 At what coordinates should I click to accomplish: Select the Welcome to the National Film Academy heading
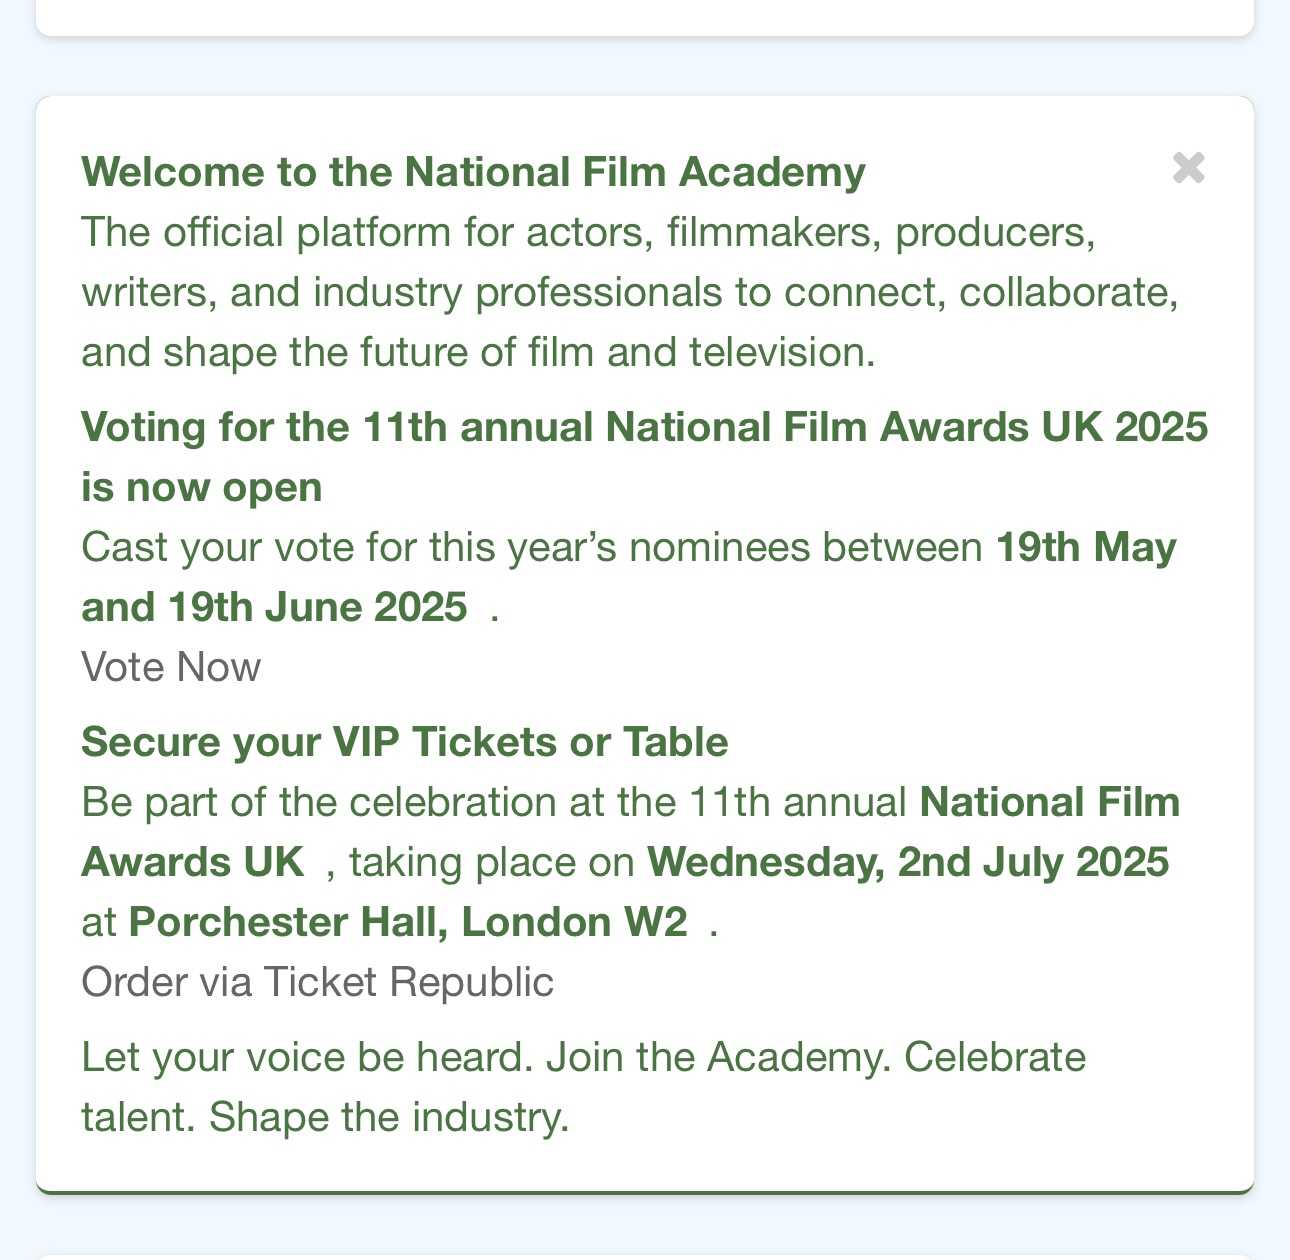click(x=473, y=172)
